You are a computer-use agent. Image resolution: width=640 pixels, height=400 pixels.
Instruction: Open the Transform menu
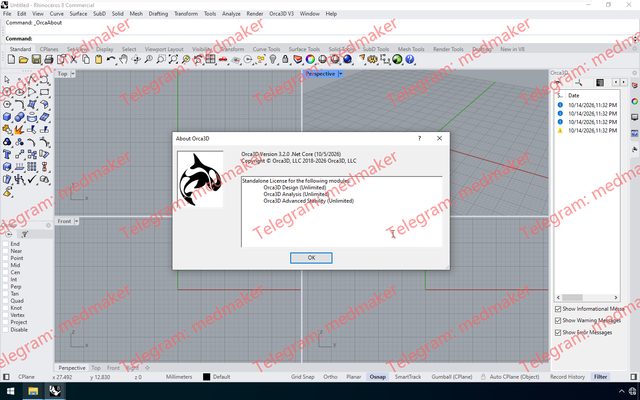pos(186,13)
